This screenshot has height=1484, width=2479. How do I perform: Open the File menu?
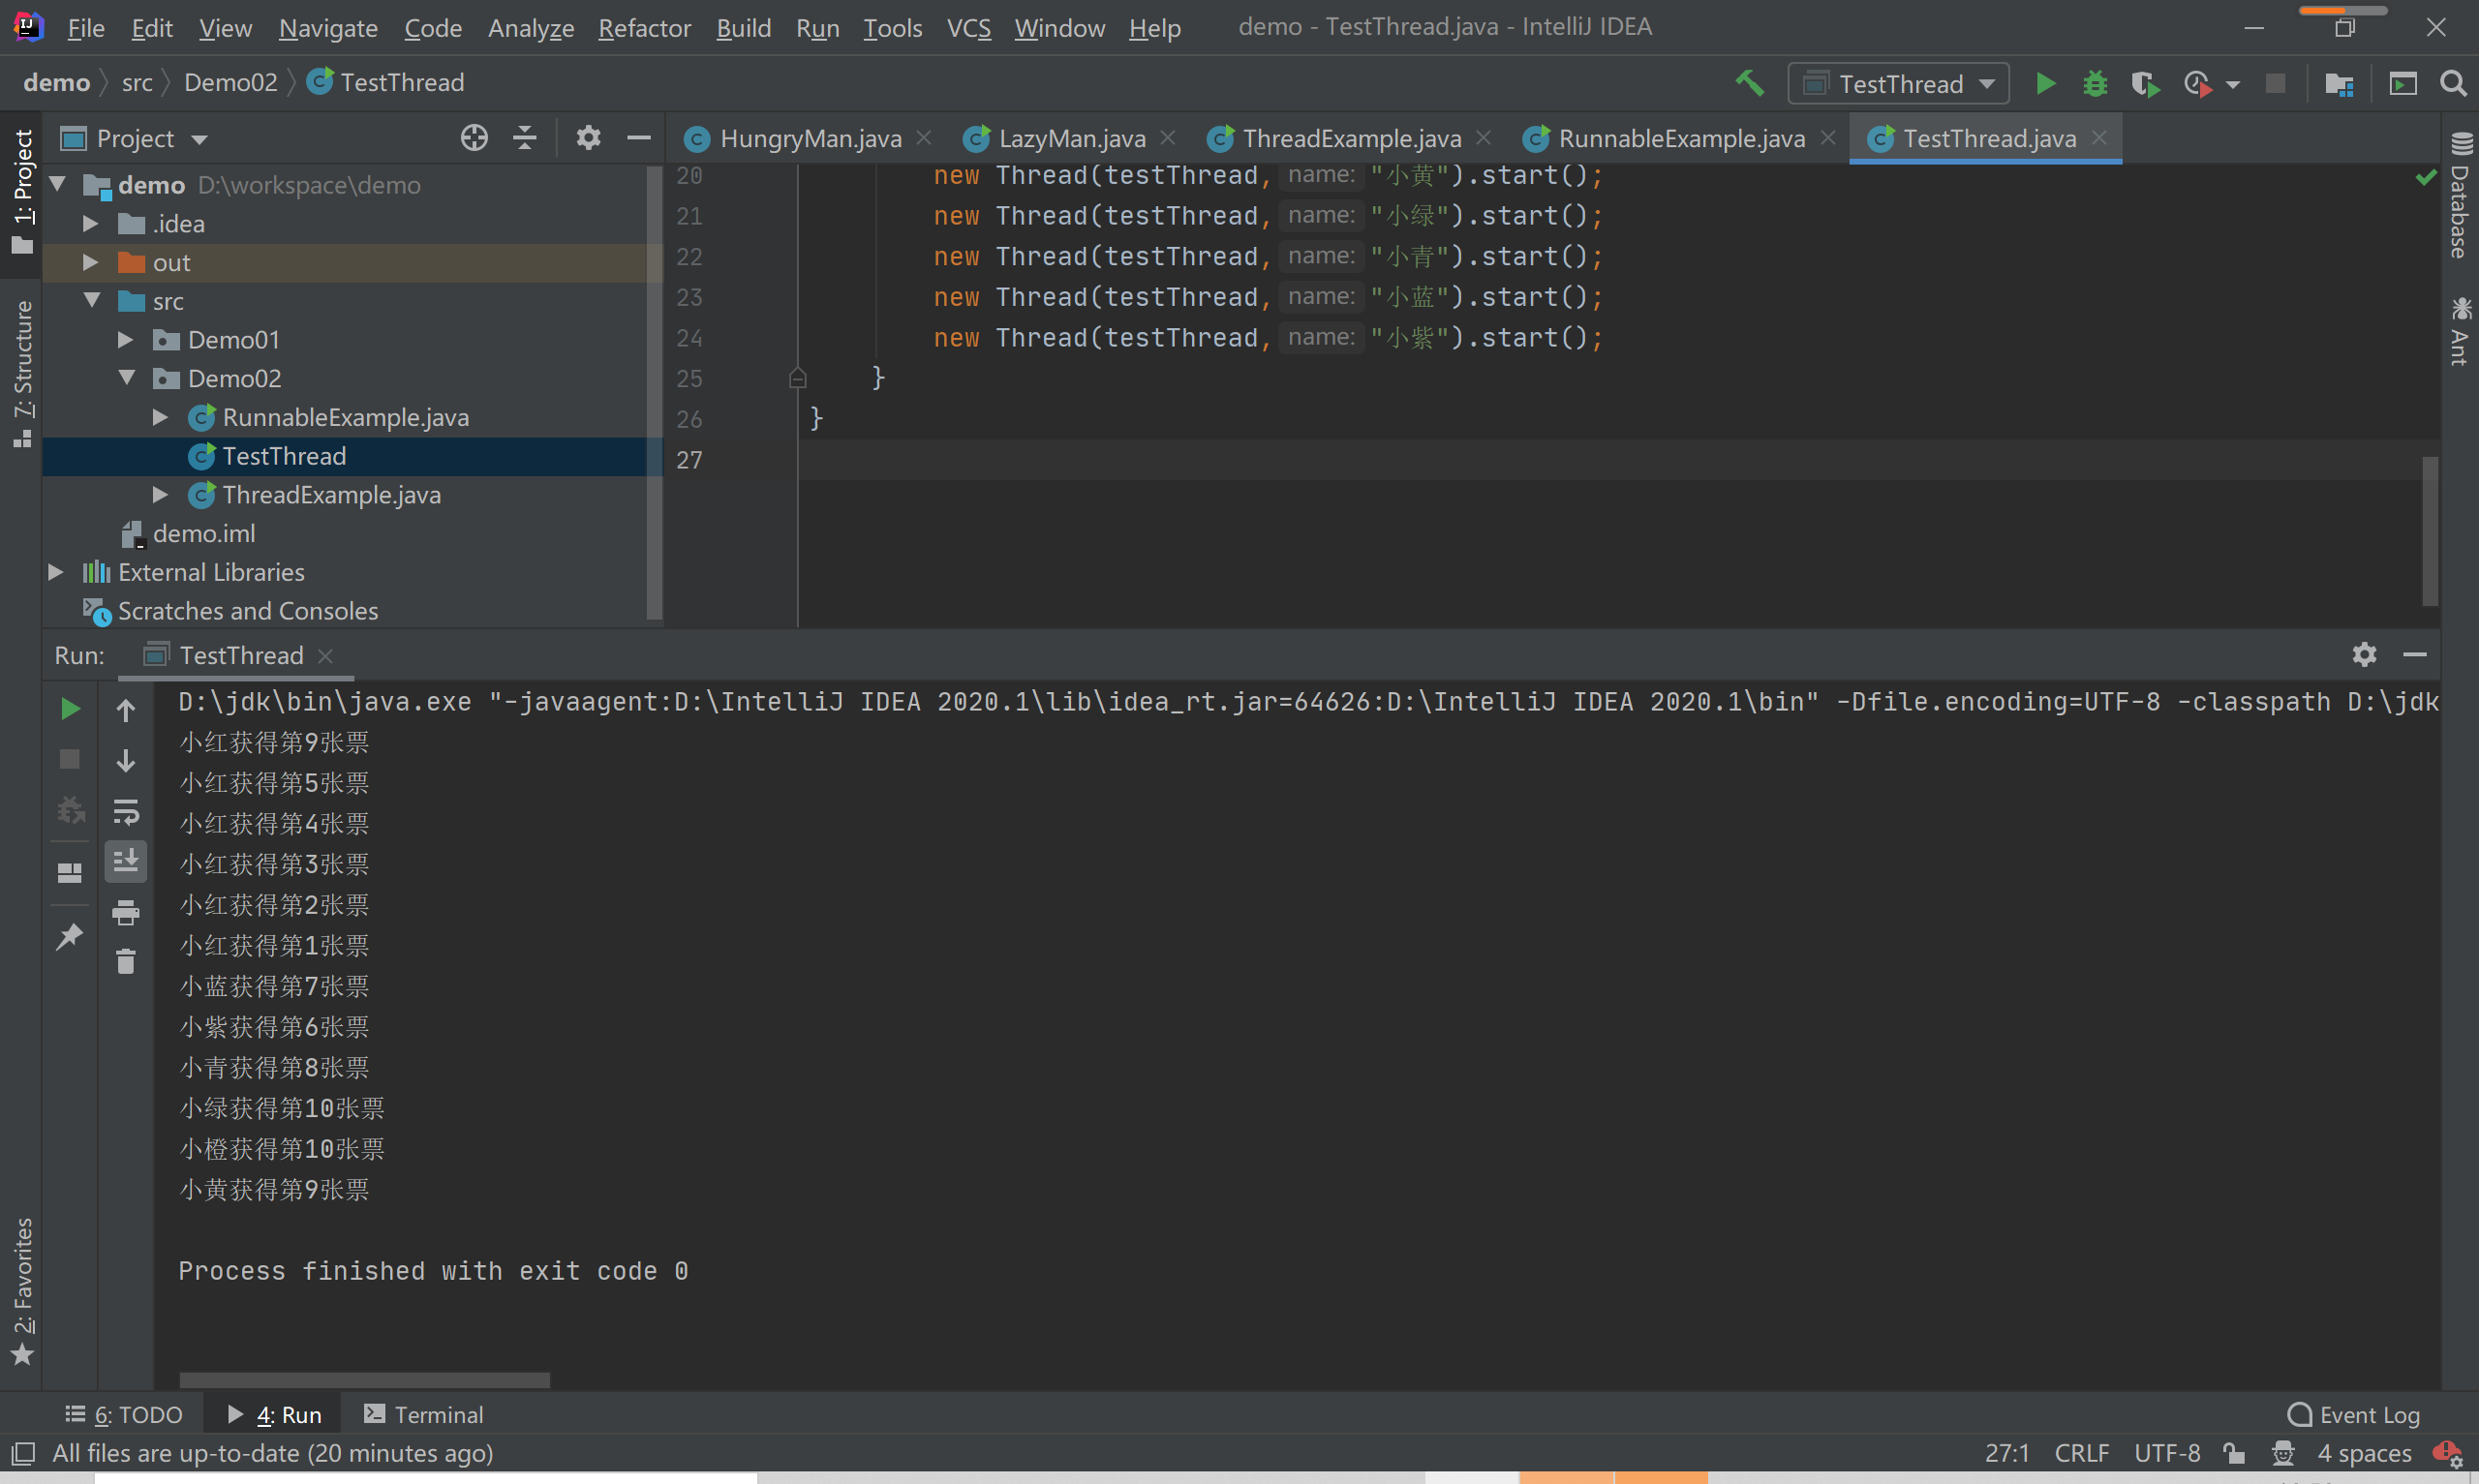click(x=85, y=28)
